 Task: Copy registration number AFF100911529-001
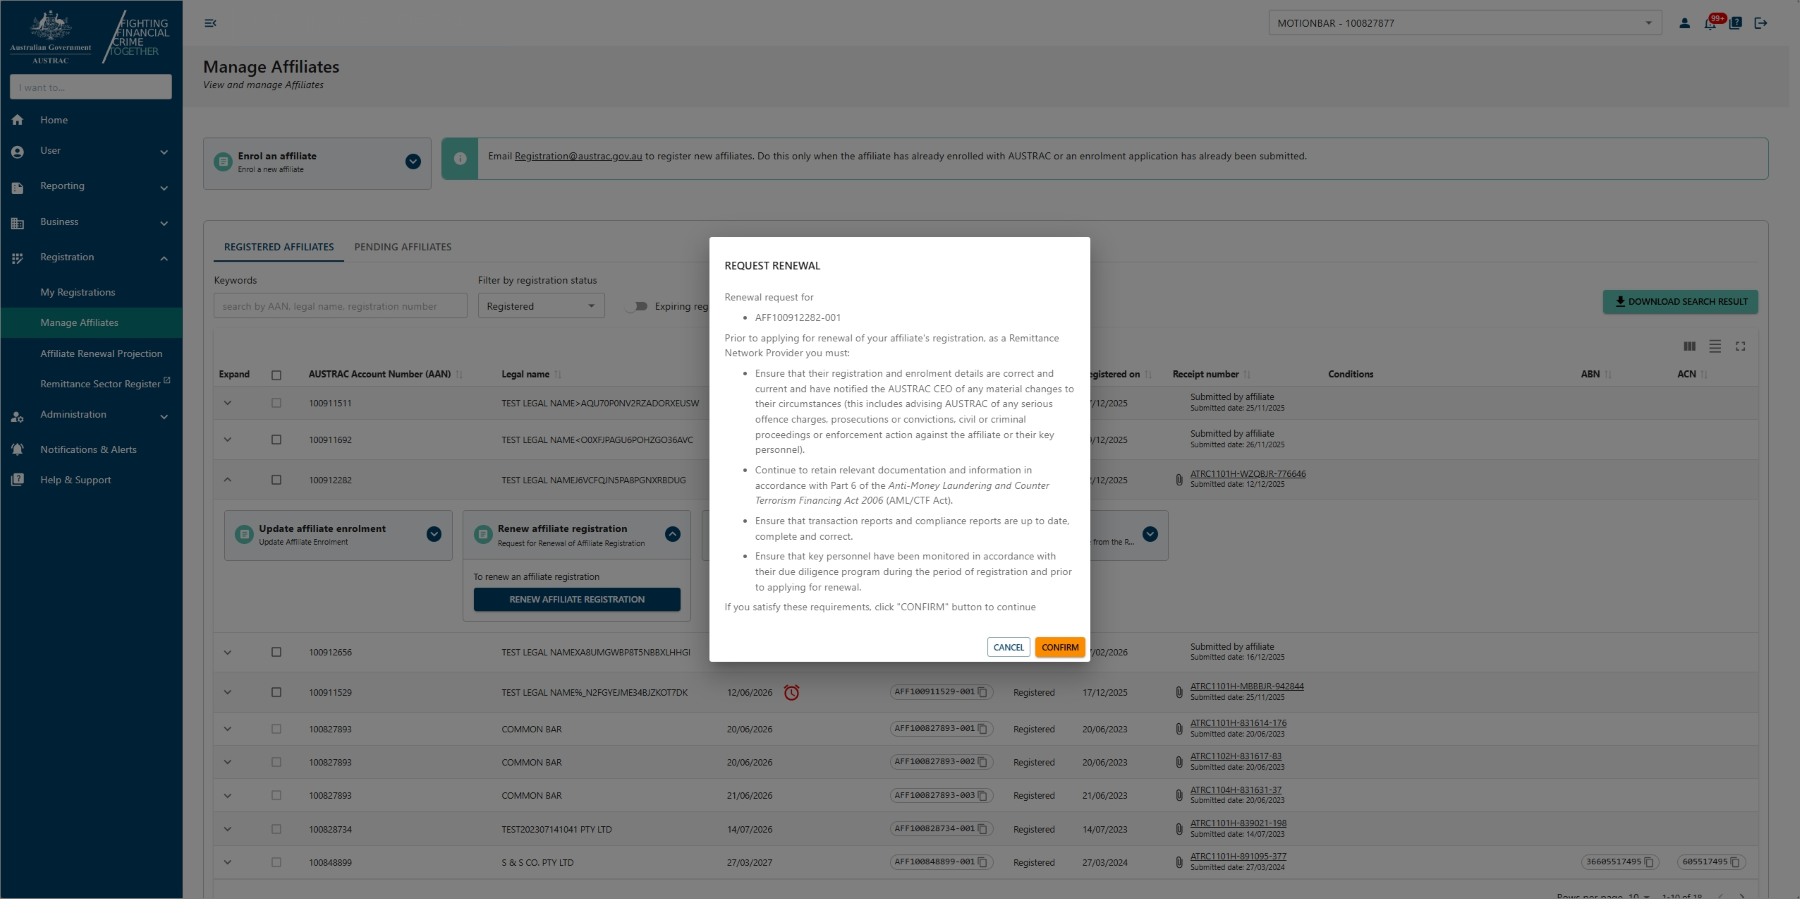[983, 692]
